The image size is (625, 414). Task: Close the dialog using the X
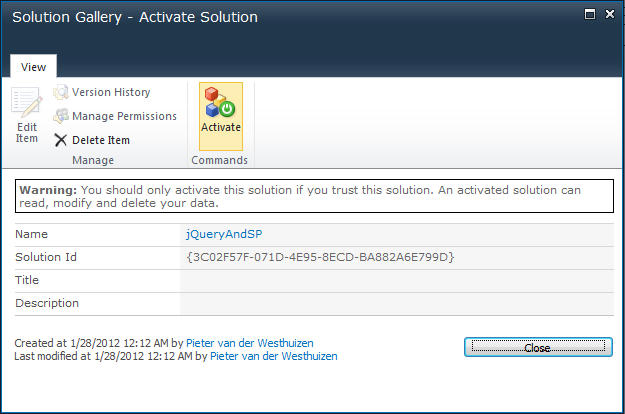(610, 14)
